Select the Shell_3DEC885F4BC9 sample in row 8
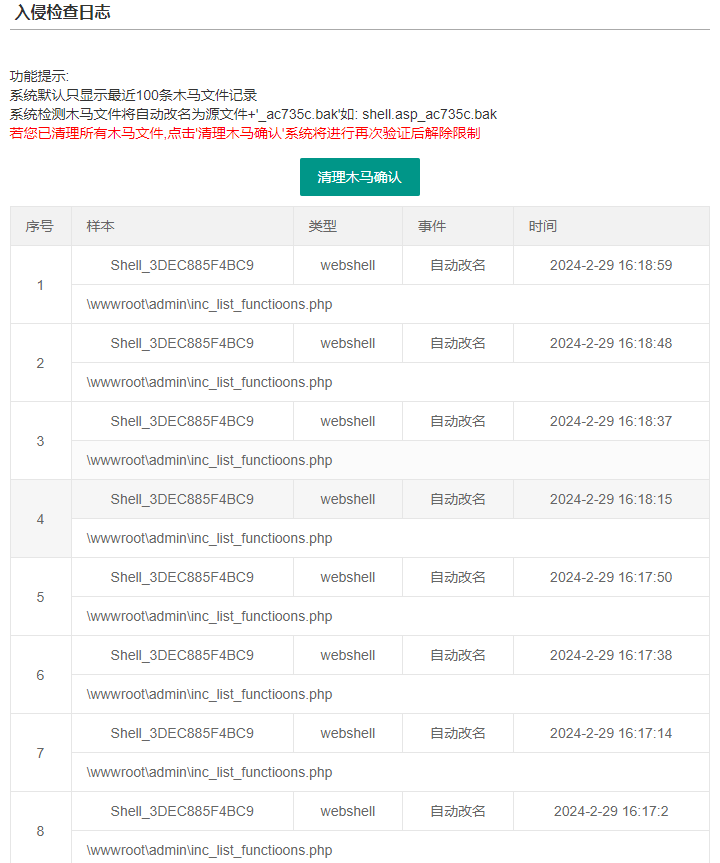Screen dimensions: 720x863 [182, 811]
